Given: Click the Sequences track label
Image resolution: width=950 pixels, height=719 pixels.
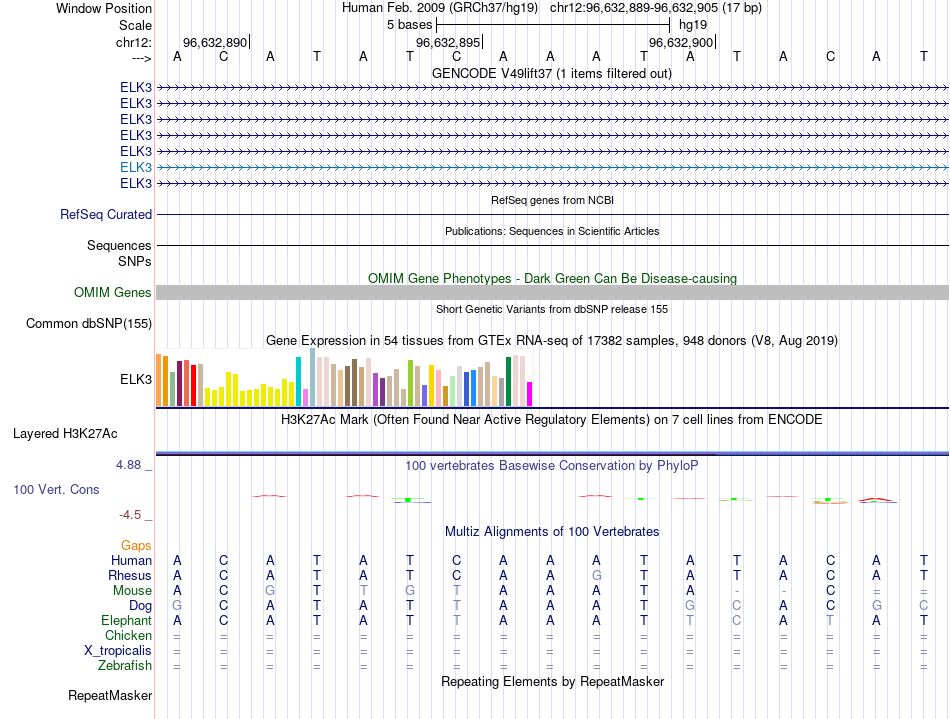Looking at the screenshot, I should point(119,245).
